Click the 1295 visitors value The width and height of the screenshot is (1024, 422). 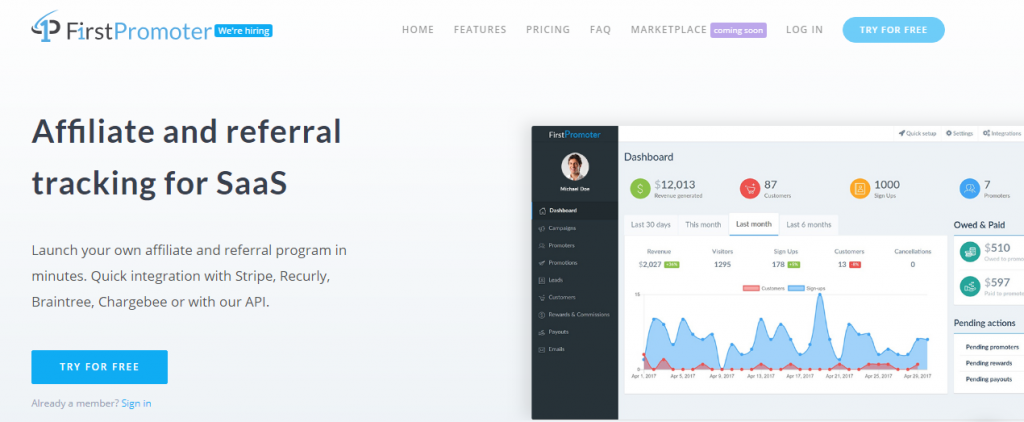pyautogui.click(x=722, y=265)
